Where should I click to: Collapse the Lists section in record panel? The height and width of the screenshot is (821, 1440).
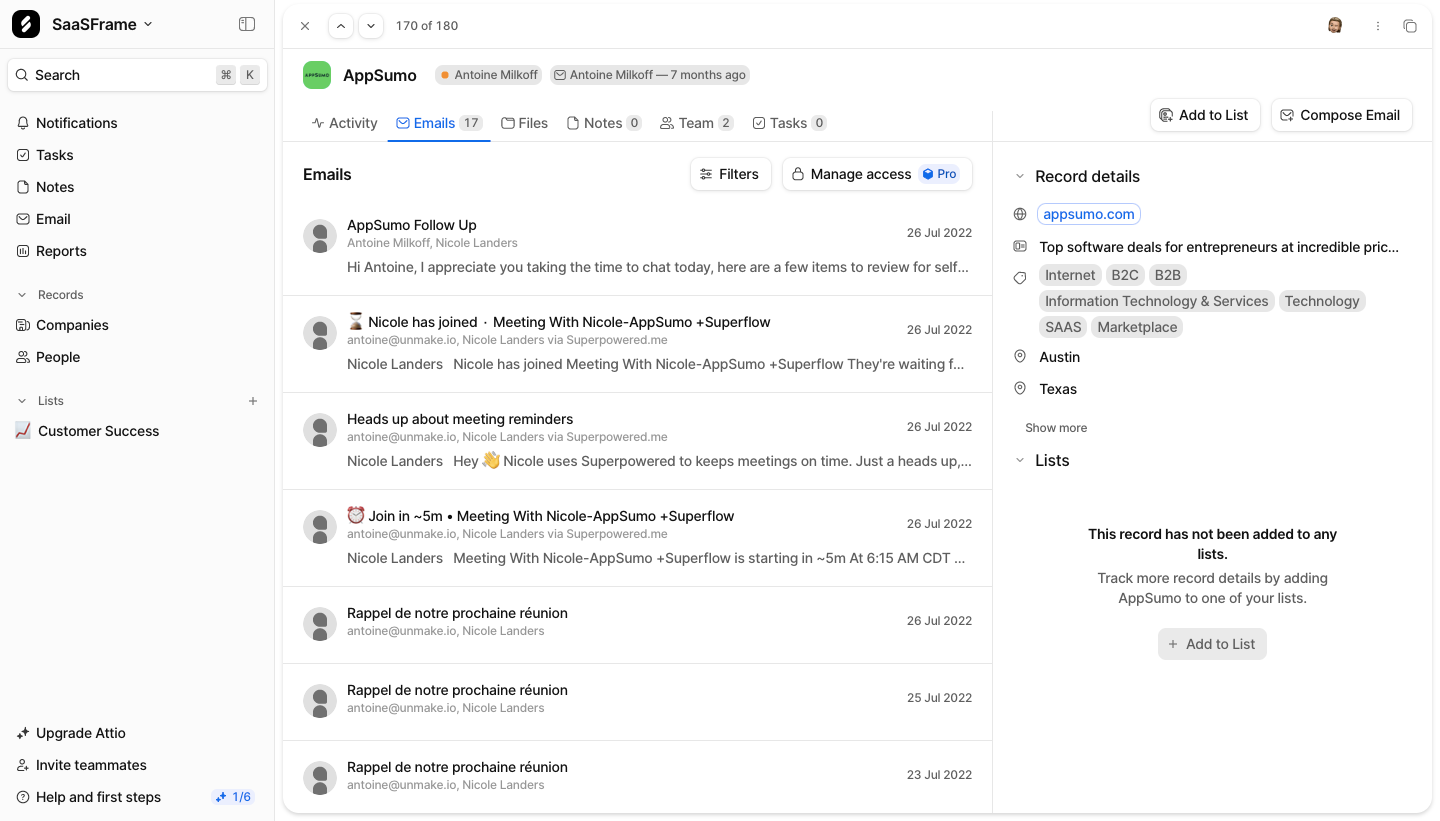pyautogui.click(x=1020, y=461)
